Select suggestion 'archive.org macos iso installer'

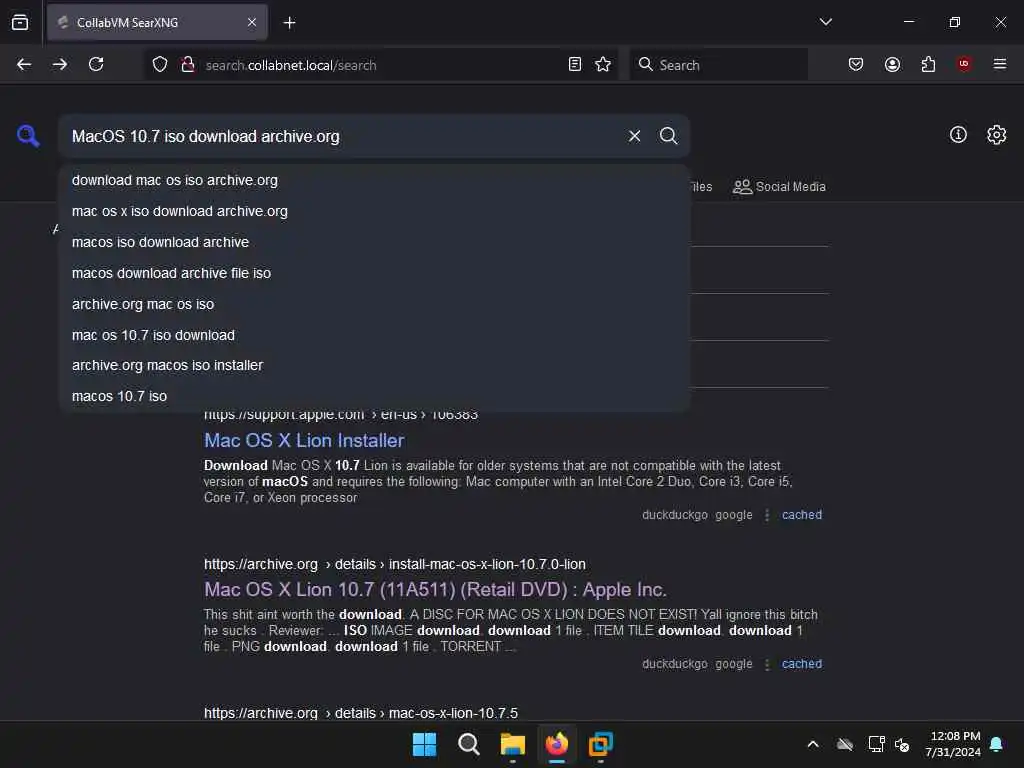coord(374,365)
